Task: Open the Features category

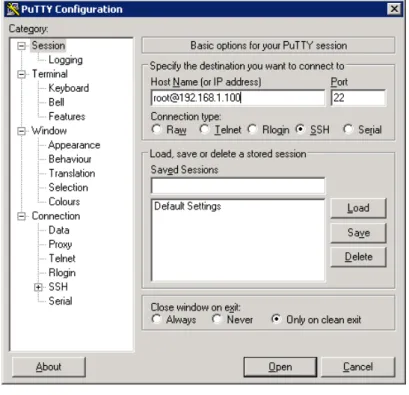Action: [67, 117]
